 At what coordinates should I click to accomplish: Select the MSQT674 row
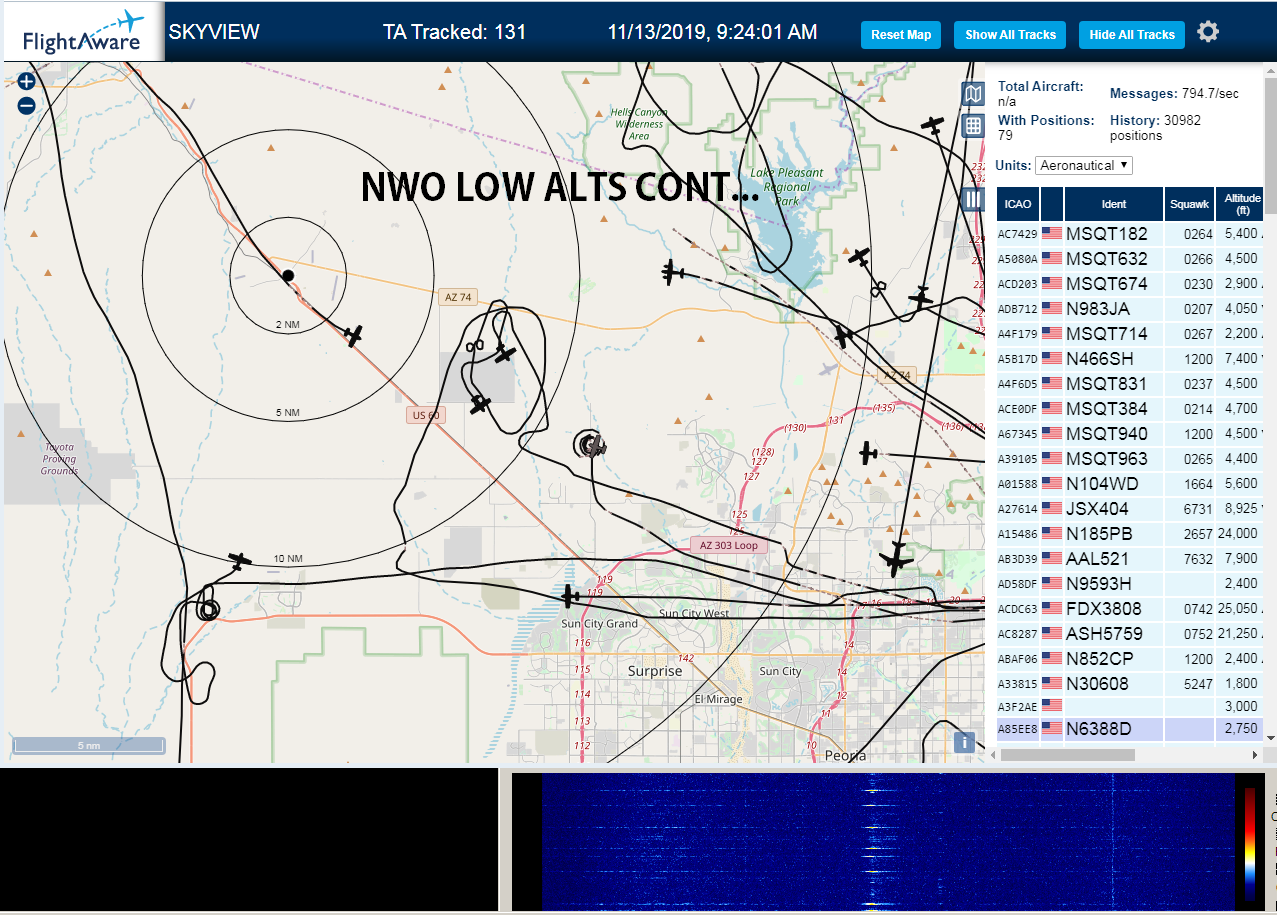(x=1130, y=284)
